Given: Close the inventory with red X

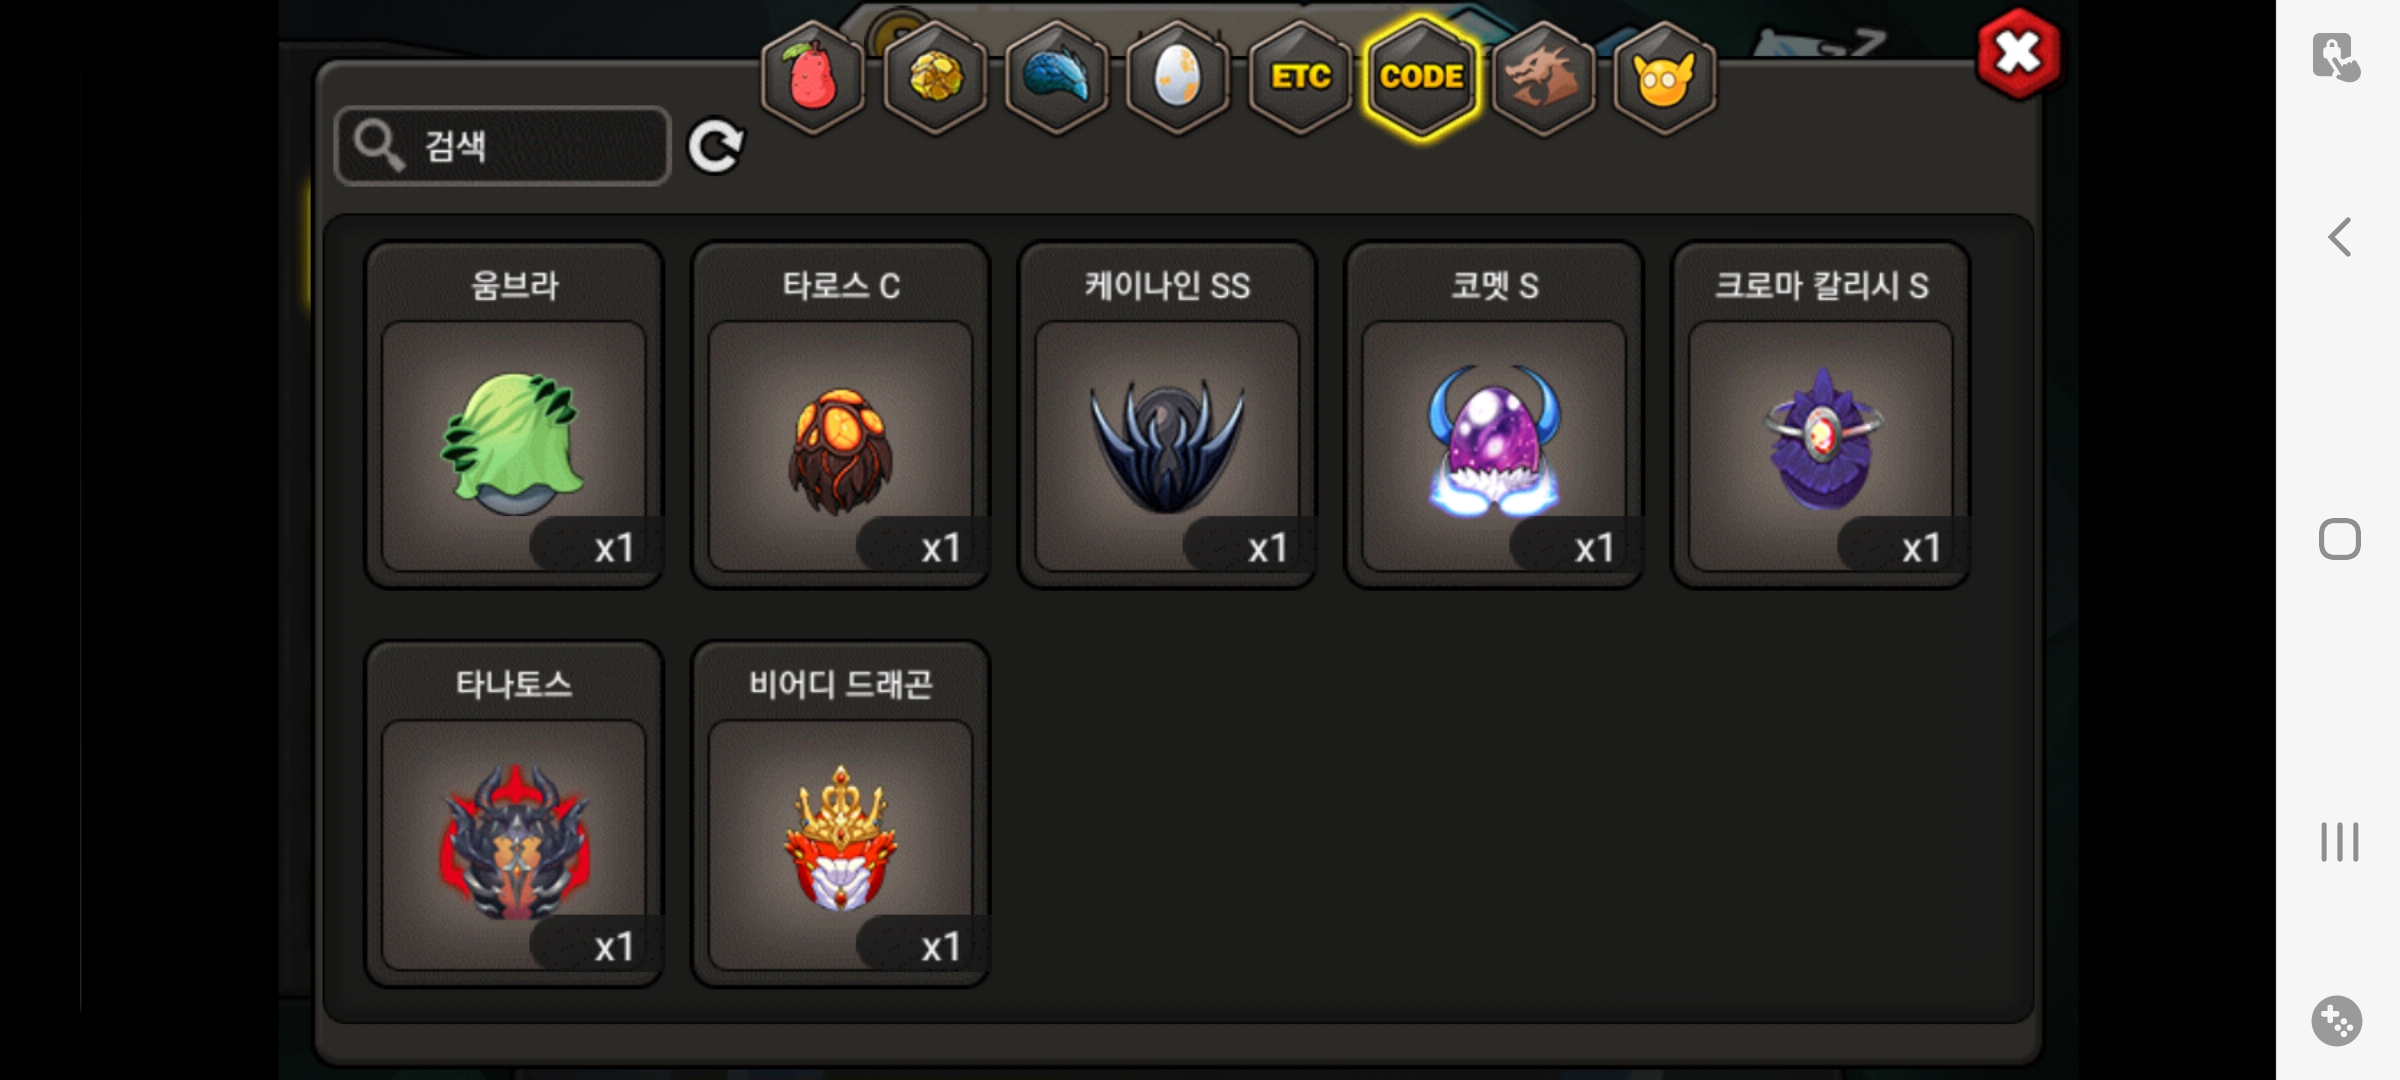Looking at the screenshot, I should pos(2018,53).
